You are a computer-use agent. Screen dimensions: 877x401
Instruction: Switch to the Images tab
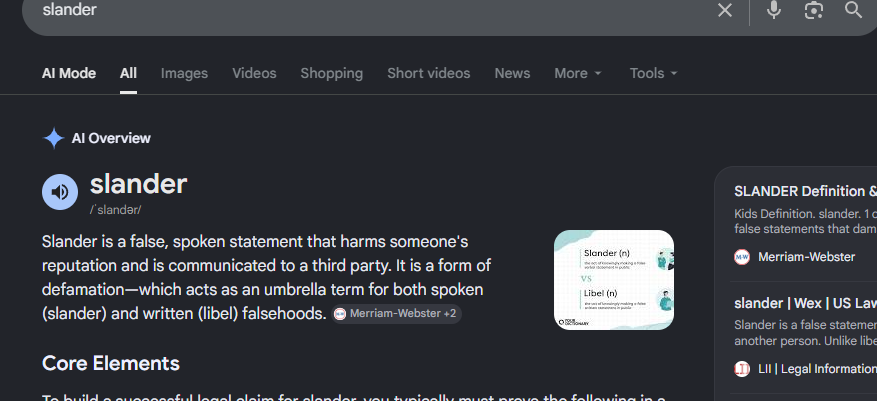pyautogui.click(x=184, y=73)
